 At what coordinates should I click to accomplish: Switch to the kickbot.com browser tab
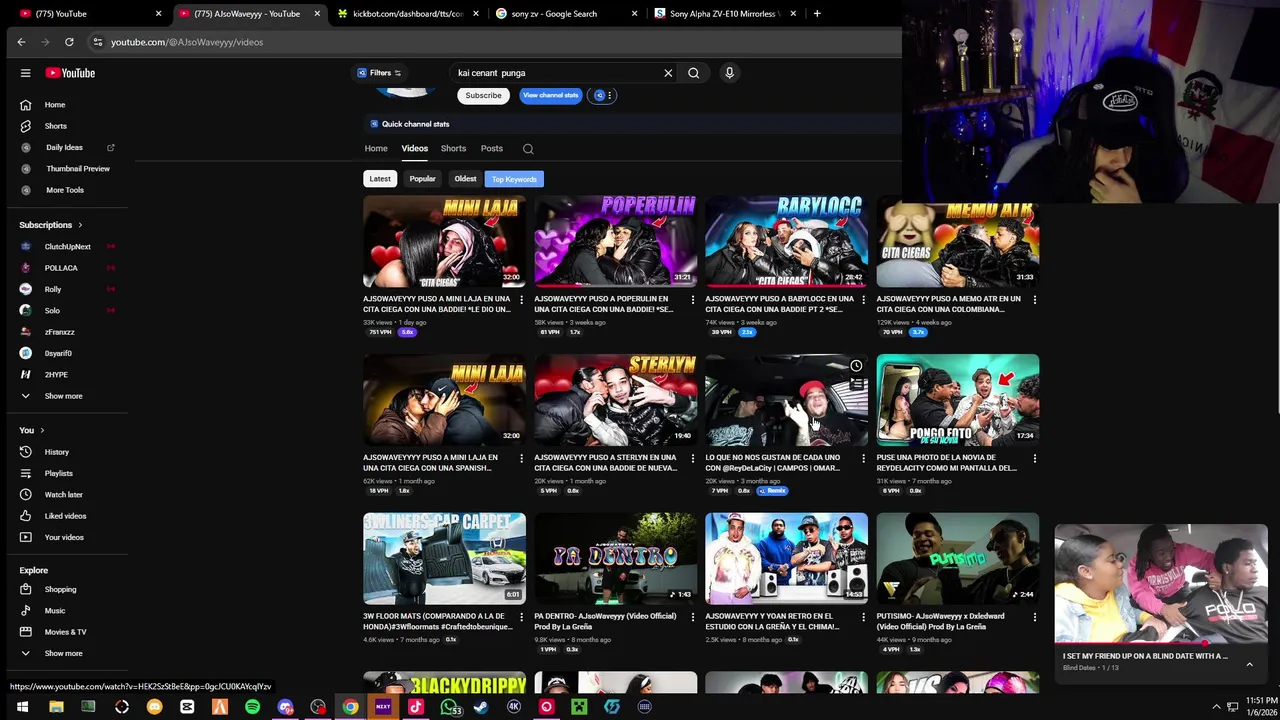coord(408,14)
